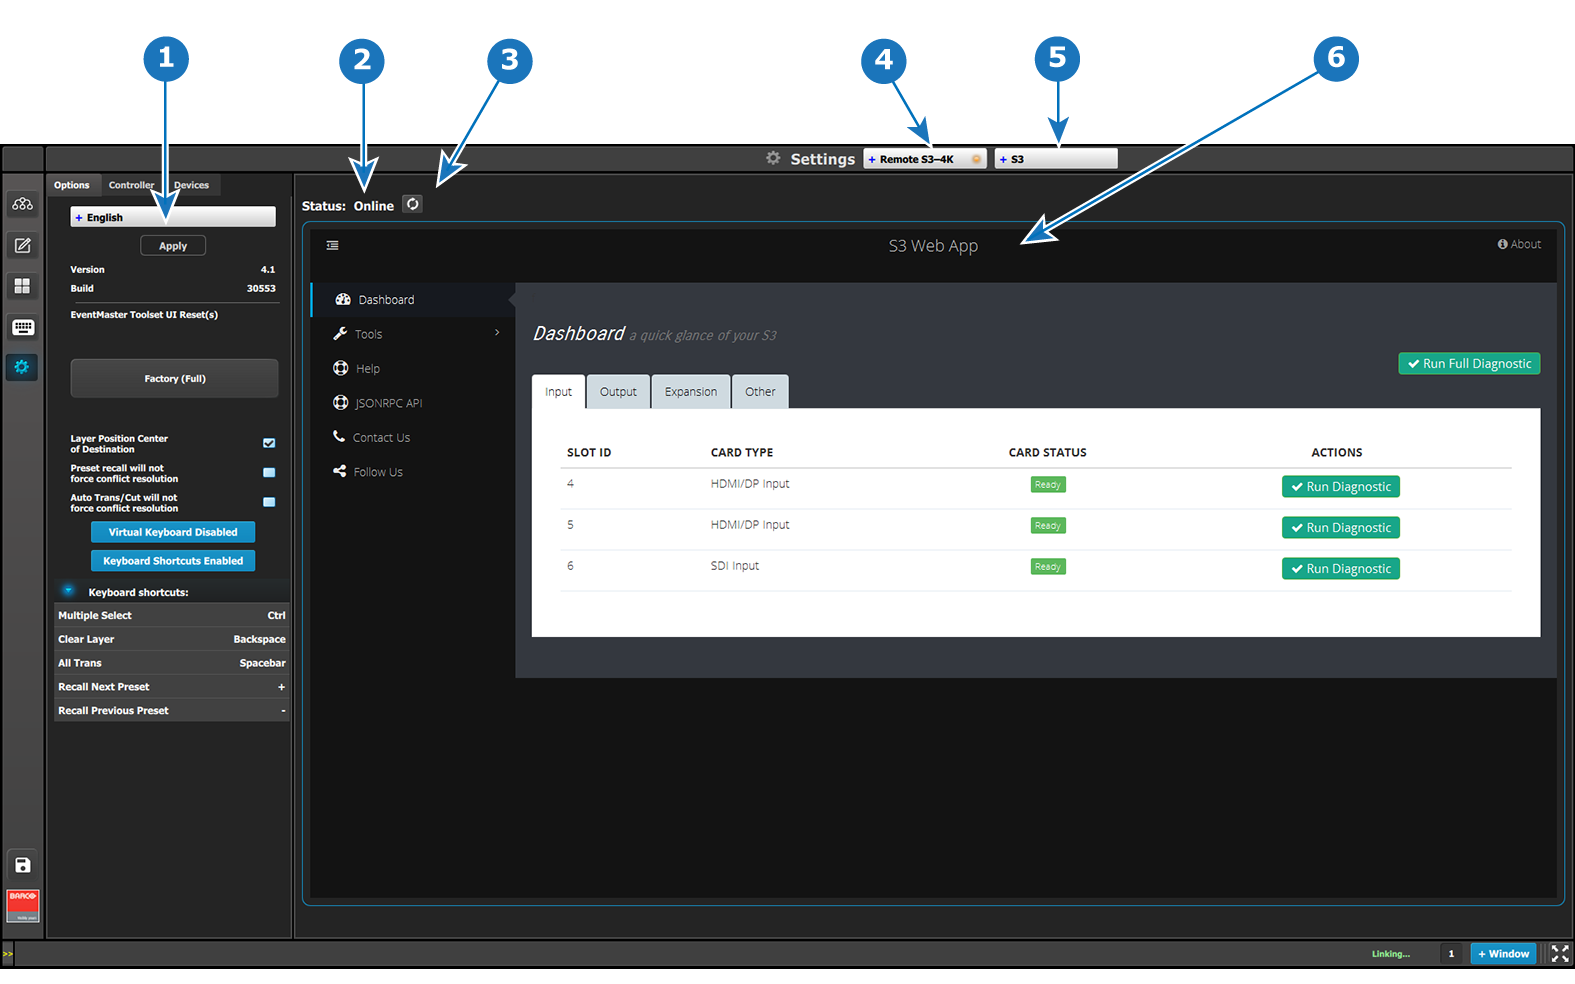Open the English language dropdown

point(173,217)
